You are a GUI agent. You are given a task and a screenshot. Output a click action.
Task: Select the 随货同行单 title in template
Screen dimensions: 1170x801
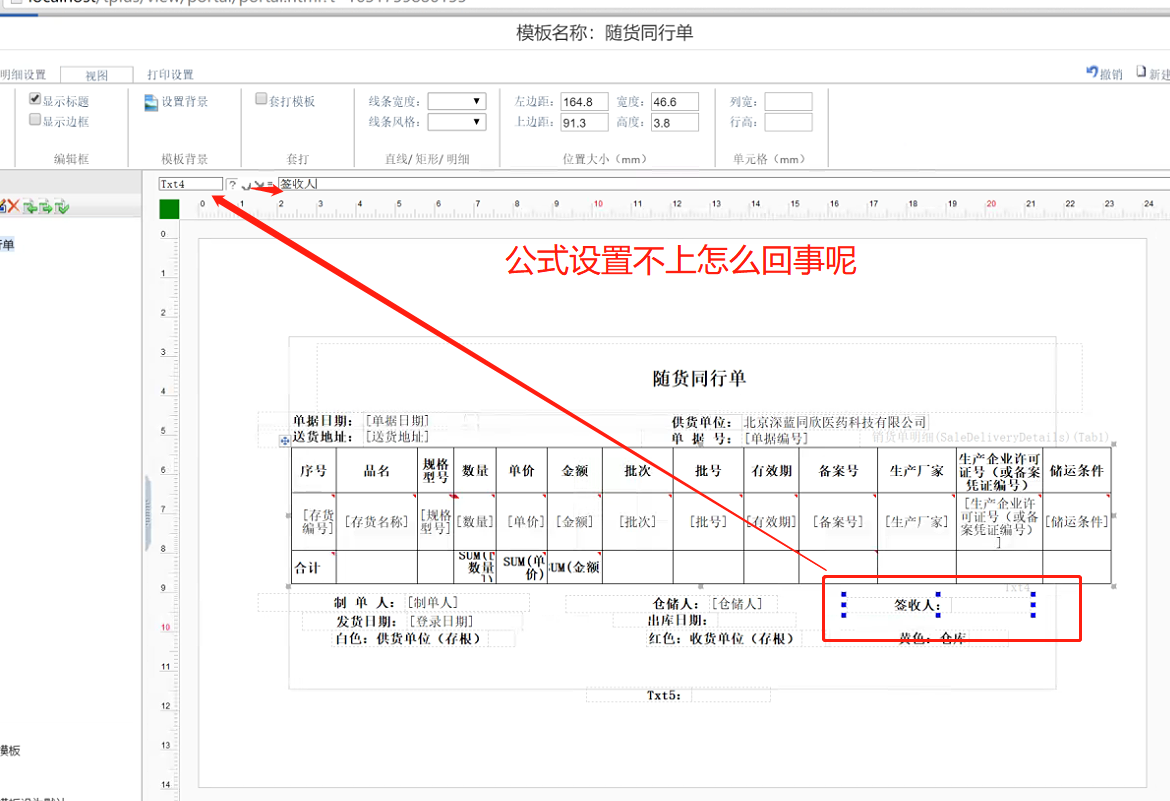coord(699,378)
